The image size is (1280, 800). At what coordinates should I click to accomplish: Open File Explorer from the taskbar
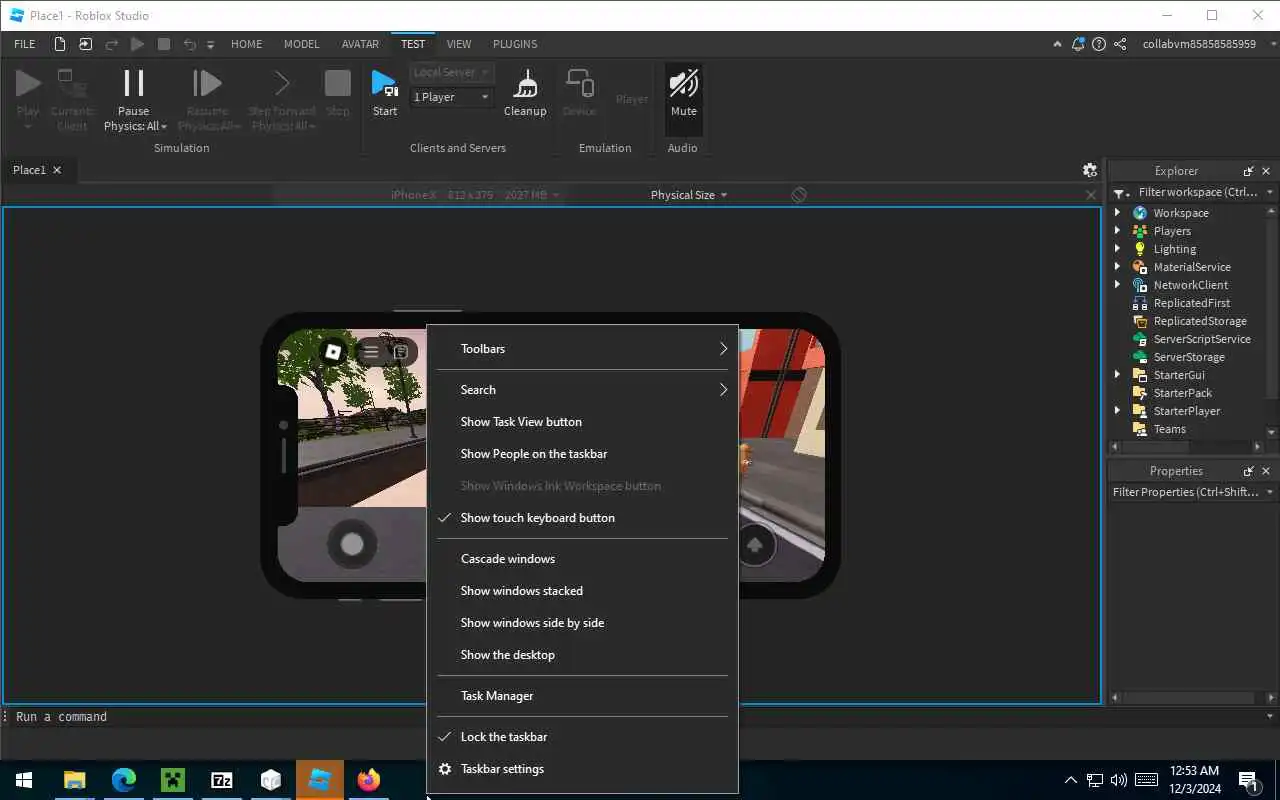pyautogui.click(x=75, y=780)
